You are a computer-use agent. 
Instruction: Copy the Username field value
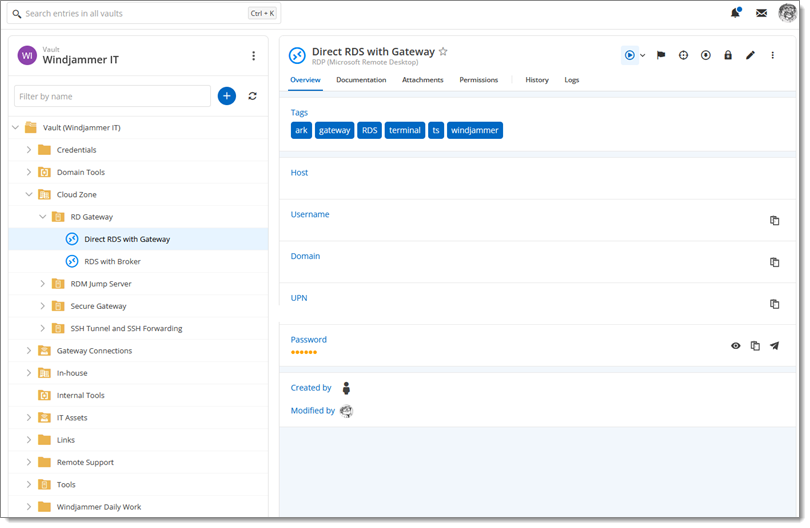click(774, 220)
